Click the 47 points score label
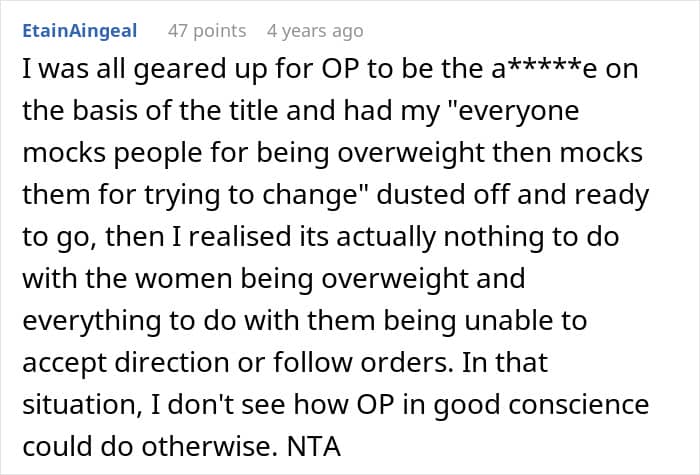 tap(207, 31)
